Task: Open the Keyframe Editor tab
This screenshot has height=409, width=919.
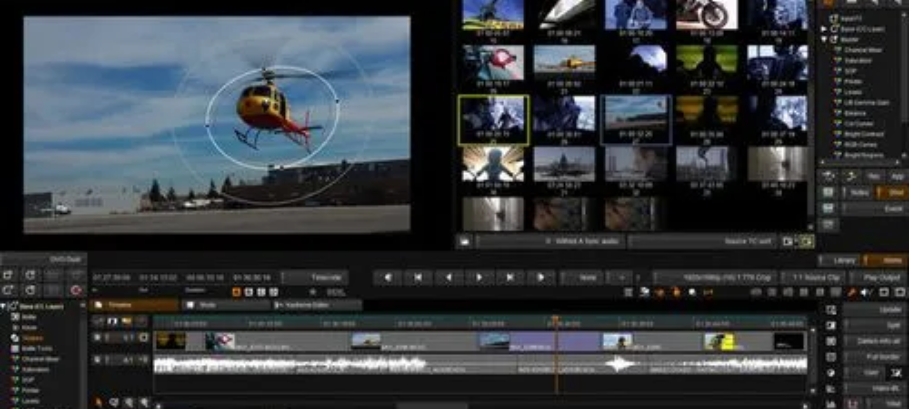Action: (317, 305)
